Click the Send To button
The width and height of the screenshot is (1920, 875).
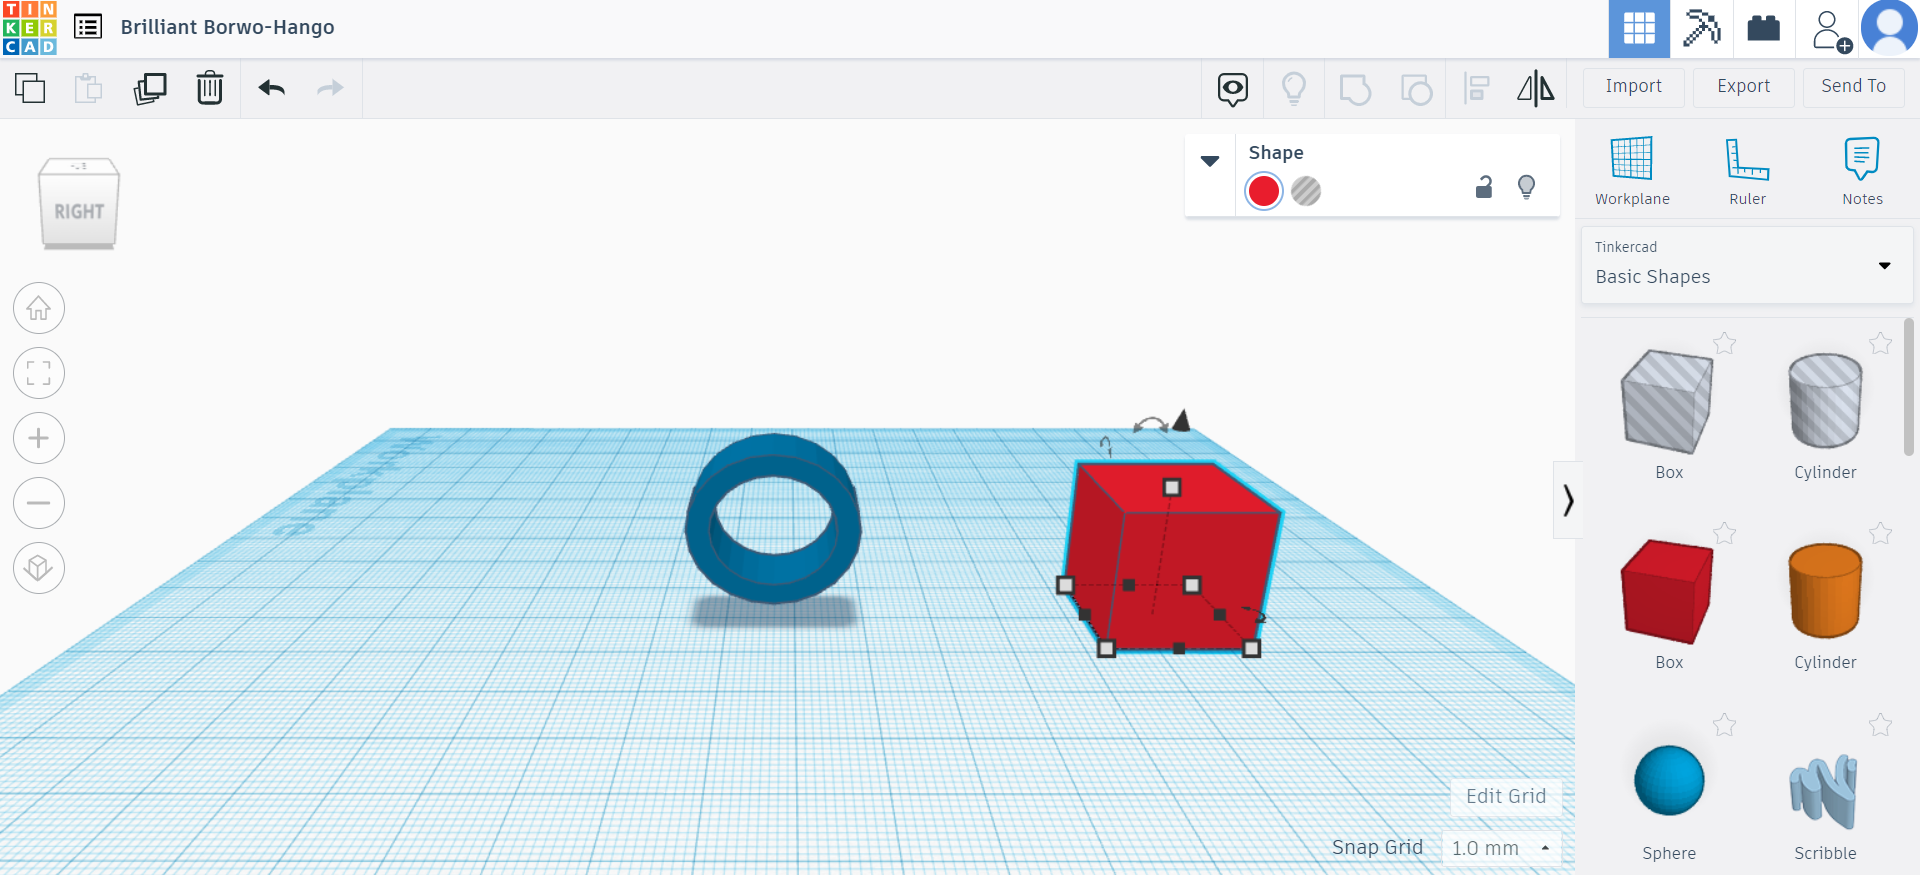1854,87
